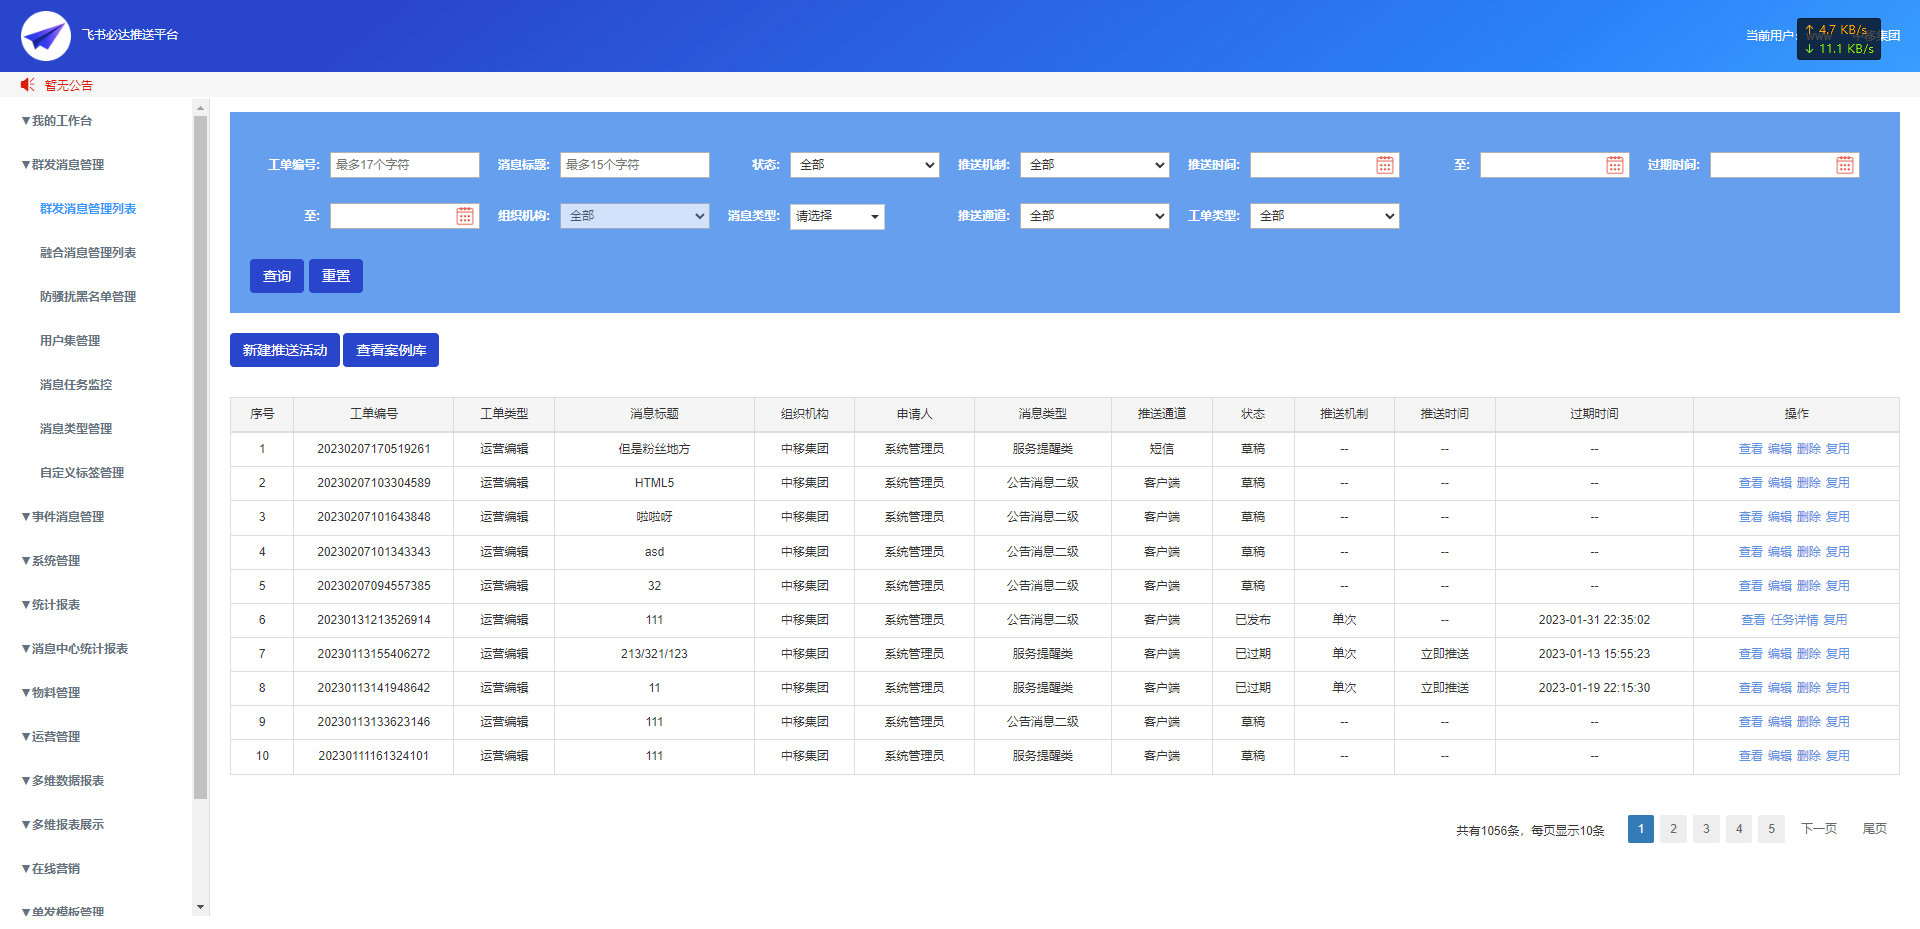1920x929 pixels.
Task: Click 删除 link in row 10
Action: coord(1809,756)
